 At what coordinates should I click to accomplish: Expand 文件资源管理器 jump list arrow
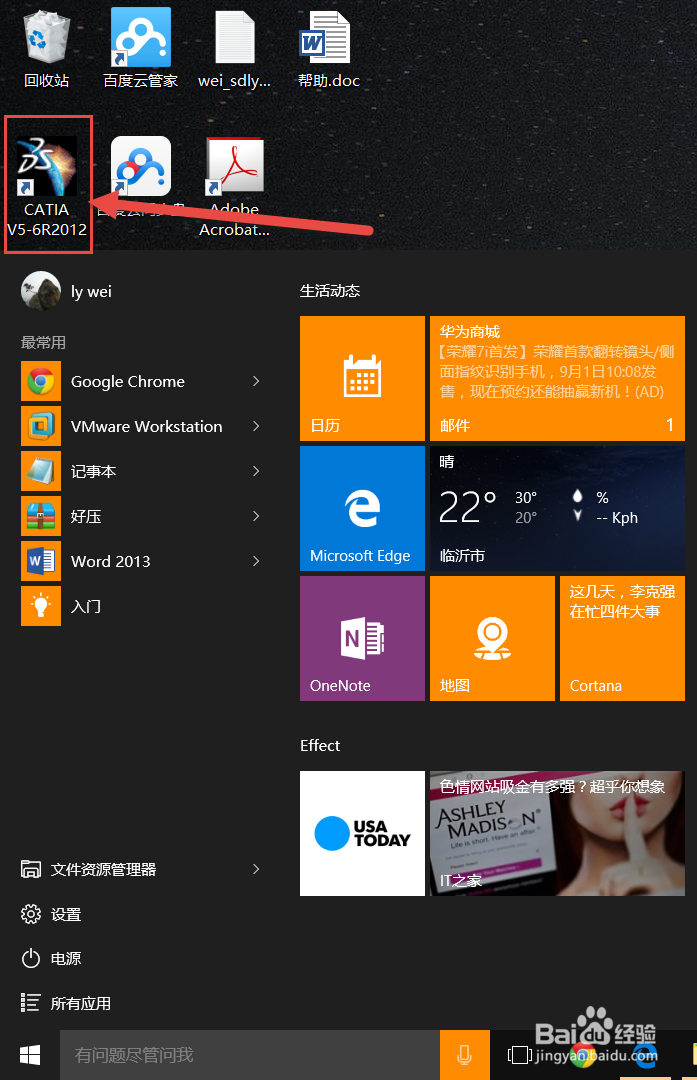pos(256,869)
